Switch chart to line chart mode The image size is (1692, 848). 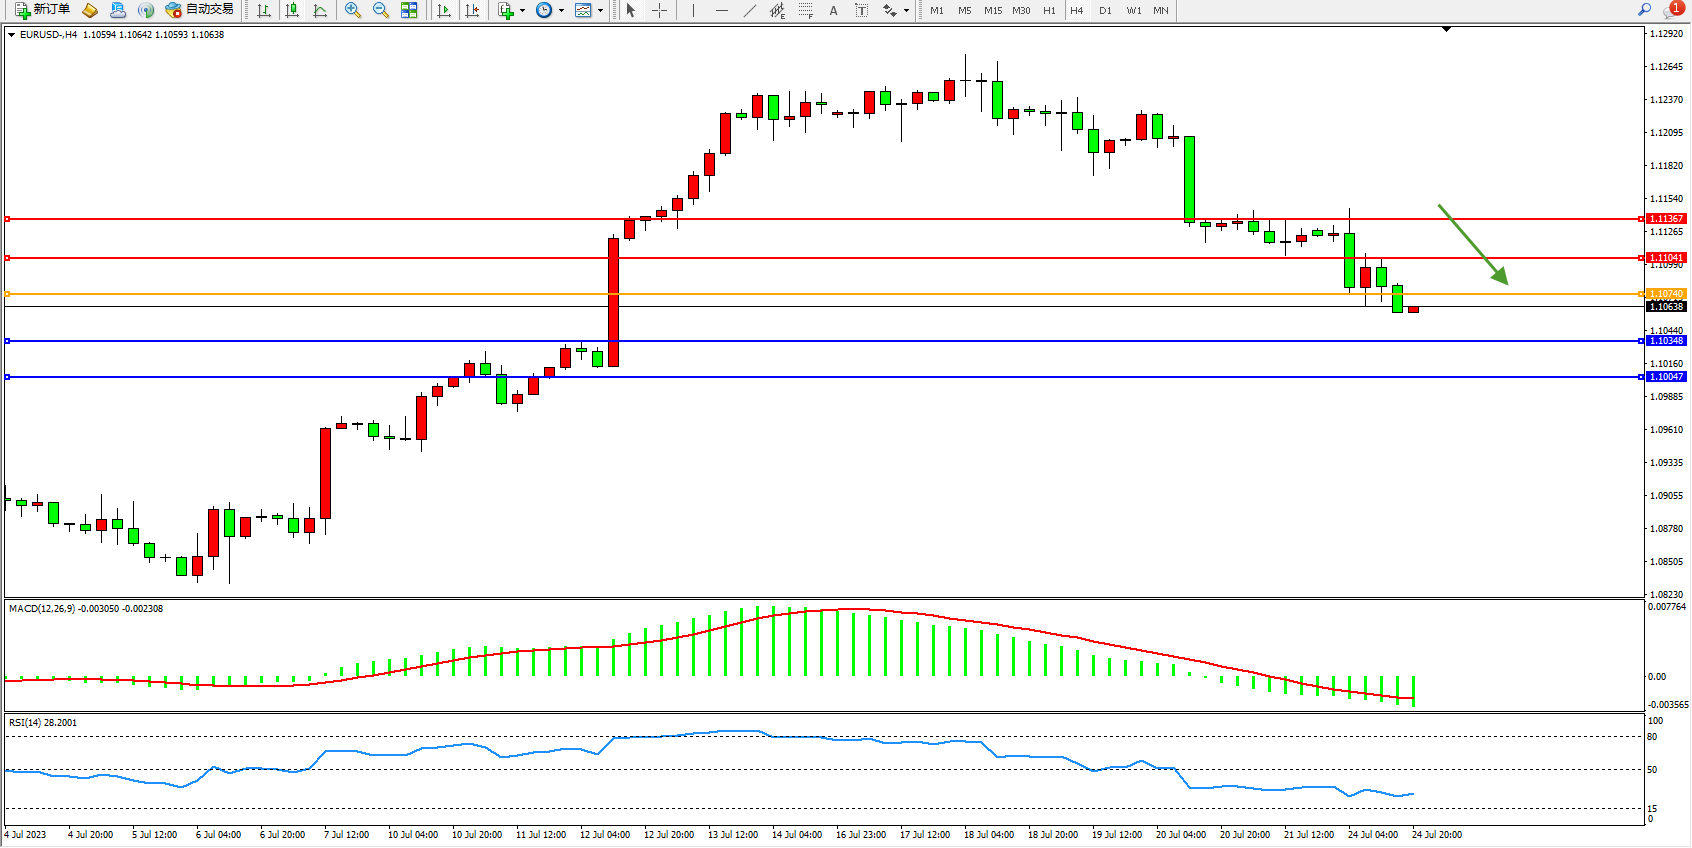320,10
